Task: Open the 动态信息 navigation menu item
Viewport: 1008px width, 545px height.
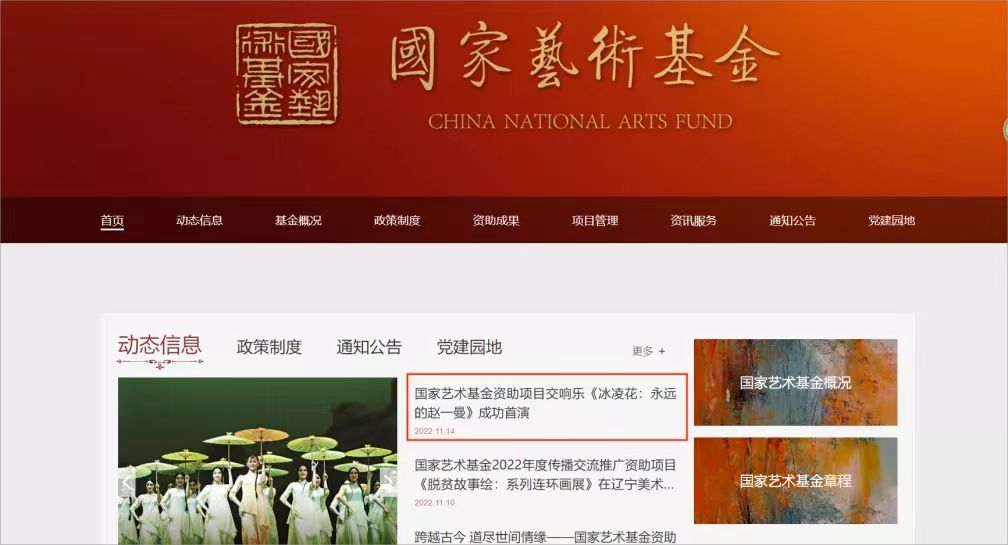Action: click(199, 220)
